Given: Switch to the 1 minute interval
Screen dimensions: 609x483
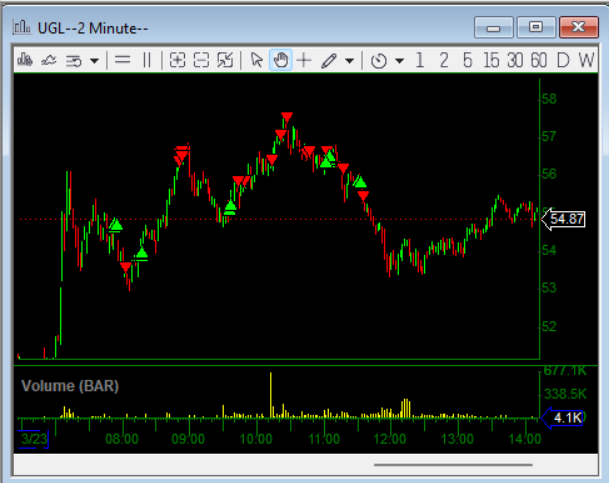Looking at the screenshot, I should pos(419,60).
